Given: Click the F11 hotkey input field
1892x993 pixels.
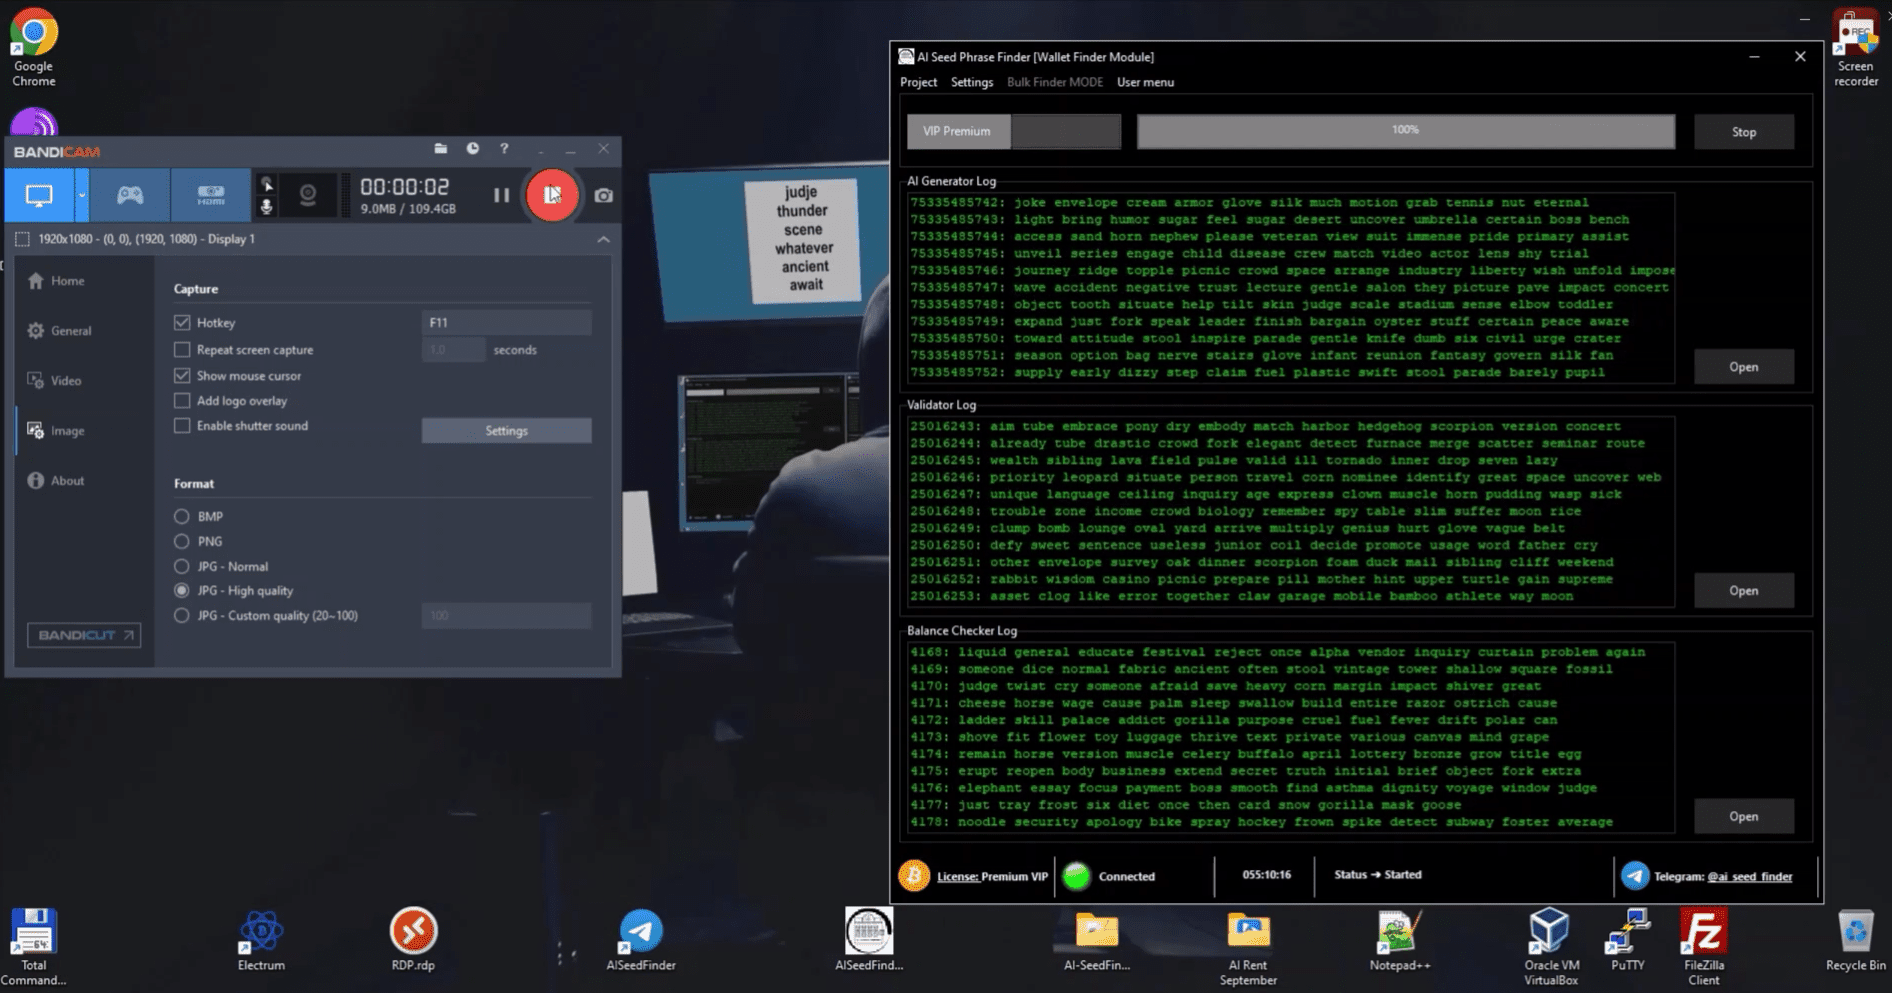Looking at the screenshot, I should (506, 322).
